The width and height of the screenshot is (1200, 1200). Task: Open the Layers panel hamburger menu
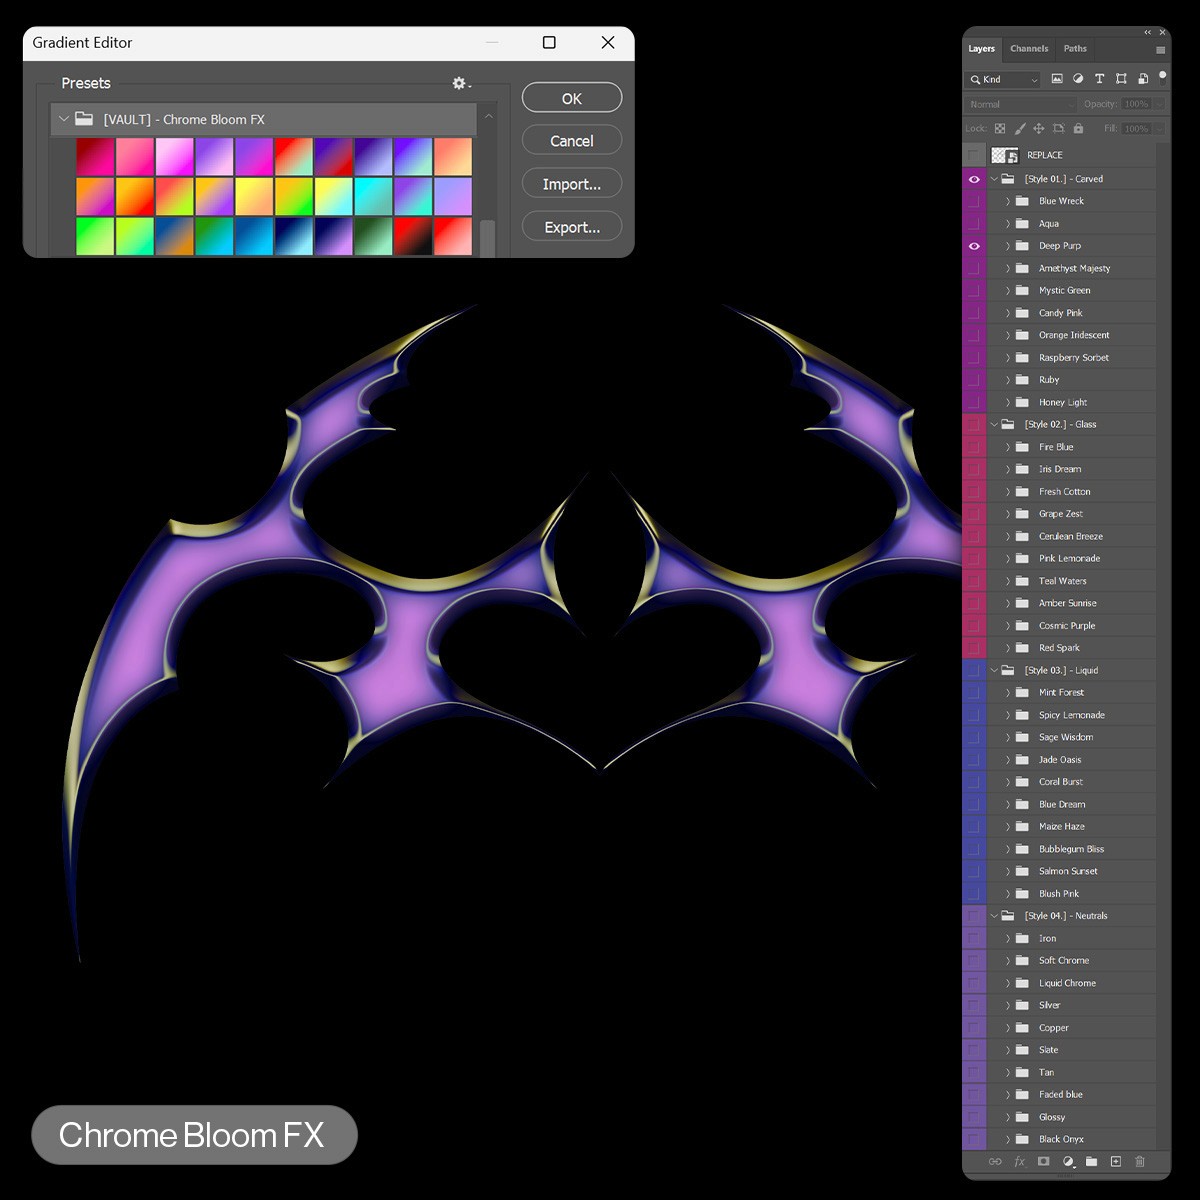coord(1160,49)
